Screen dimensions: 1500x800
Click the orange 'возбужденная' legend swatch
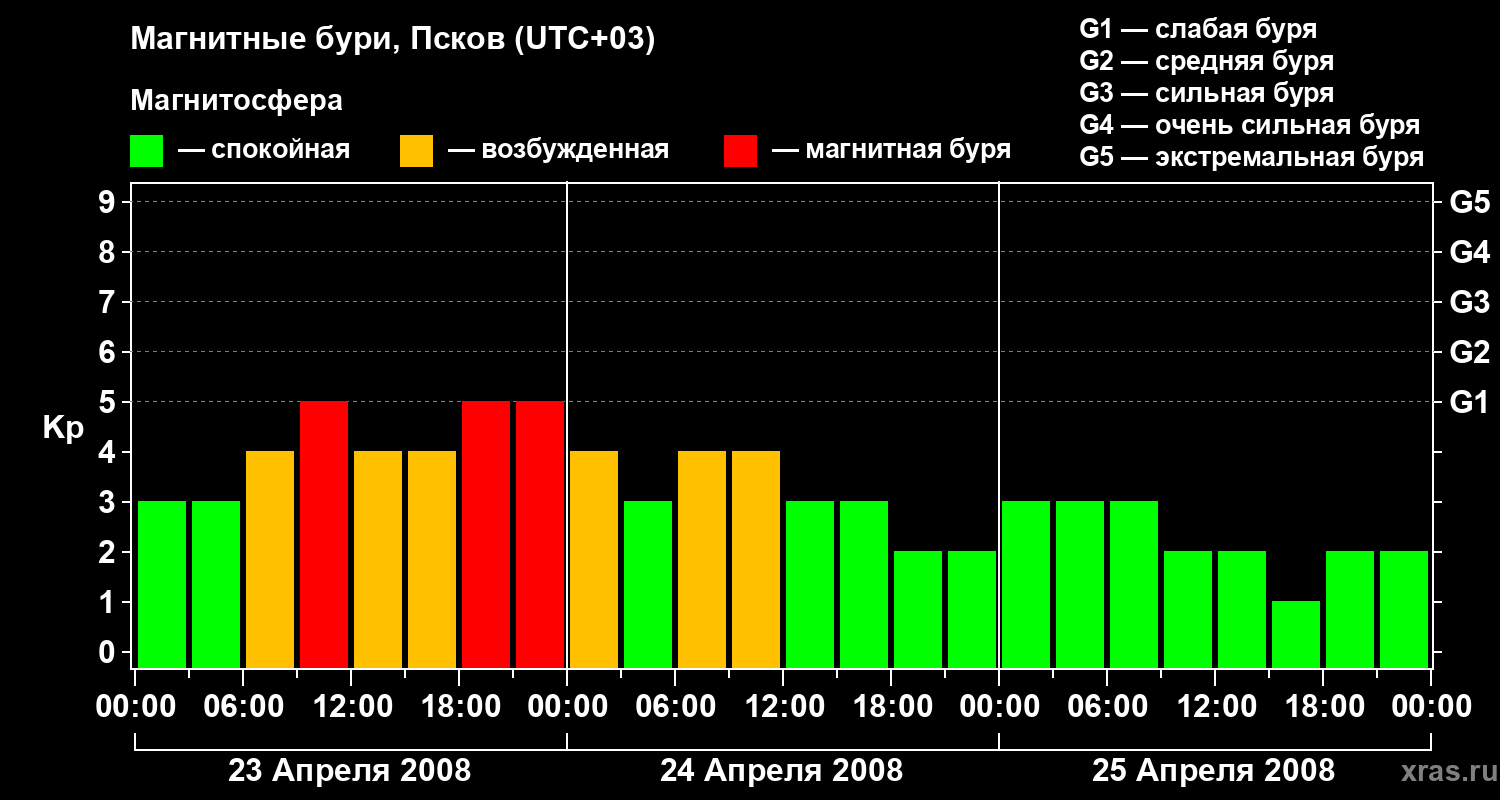click(416, 151)
